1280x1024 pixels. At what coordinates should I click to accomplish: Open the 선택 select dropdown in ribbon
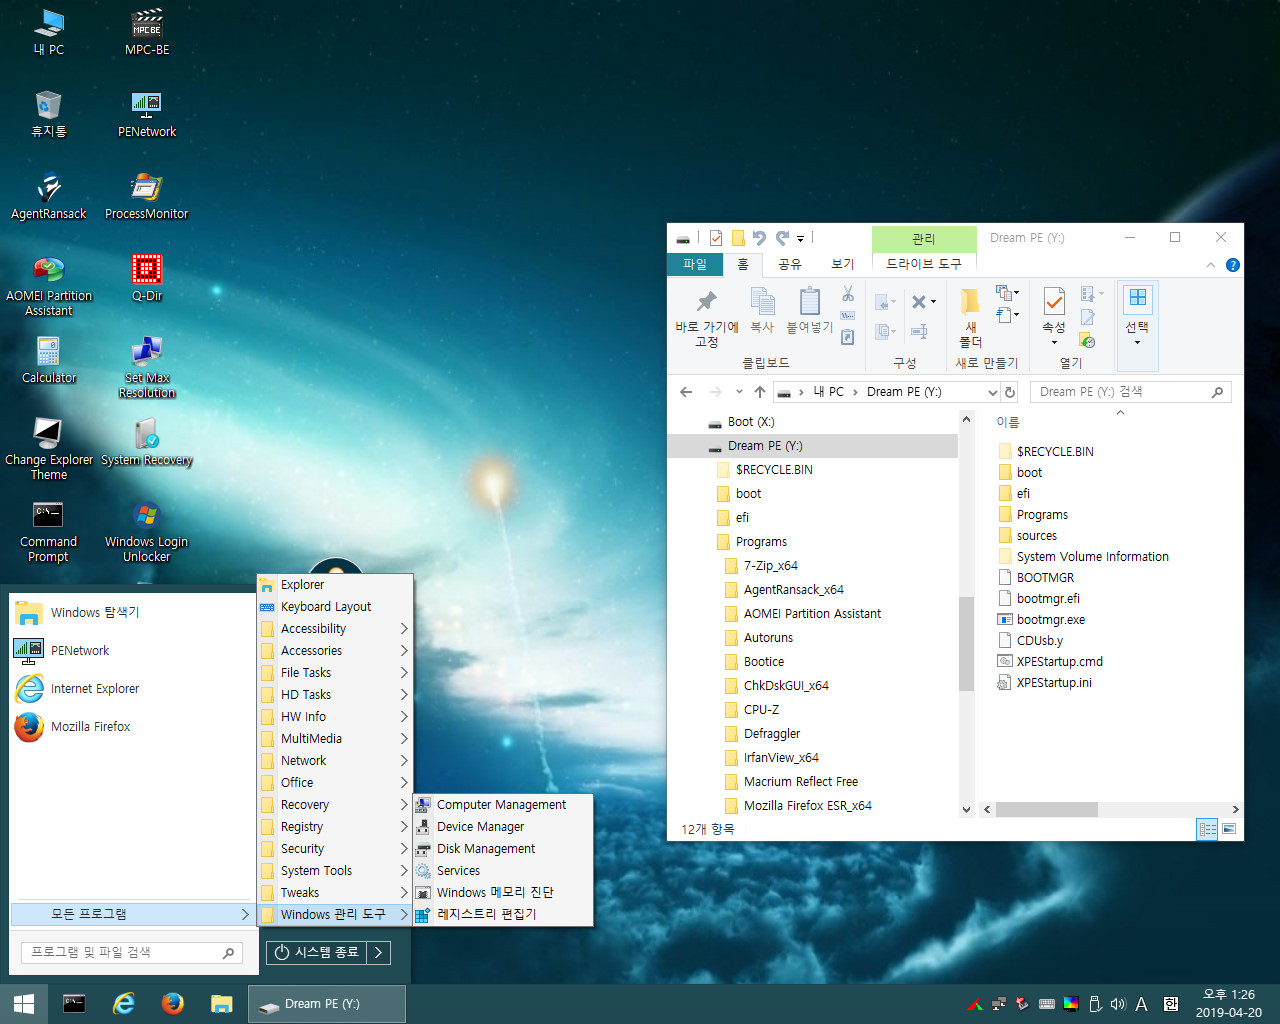pos(1137,326)
